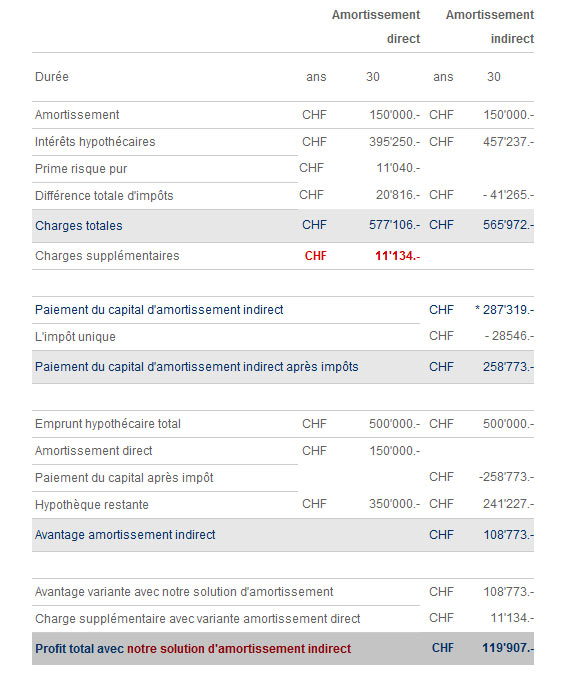
Task: Select the Durée row label
Action: click(x=52, y=77)
